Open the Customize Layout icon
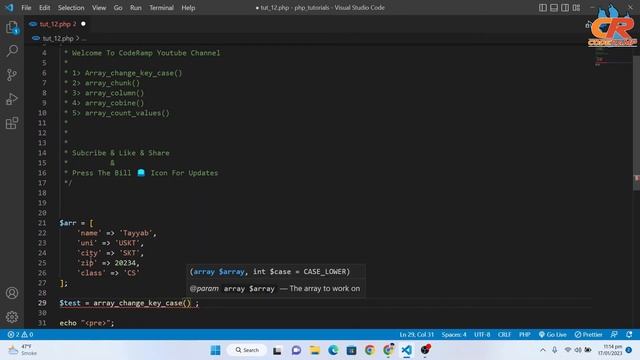The width and height of the screenshot is (640, 360). click(x=576, y=7)
